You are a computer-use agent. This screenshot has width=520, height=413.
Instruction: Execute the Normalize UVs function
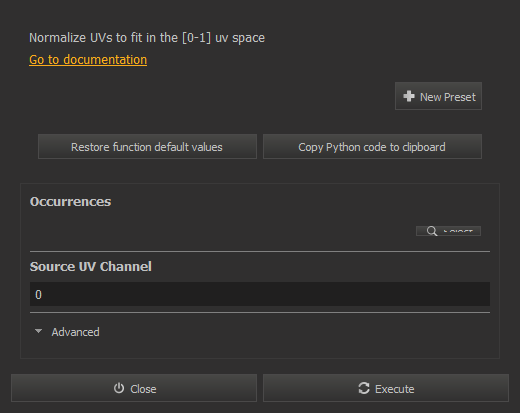386,388
